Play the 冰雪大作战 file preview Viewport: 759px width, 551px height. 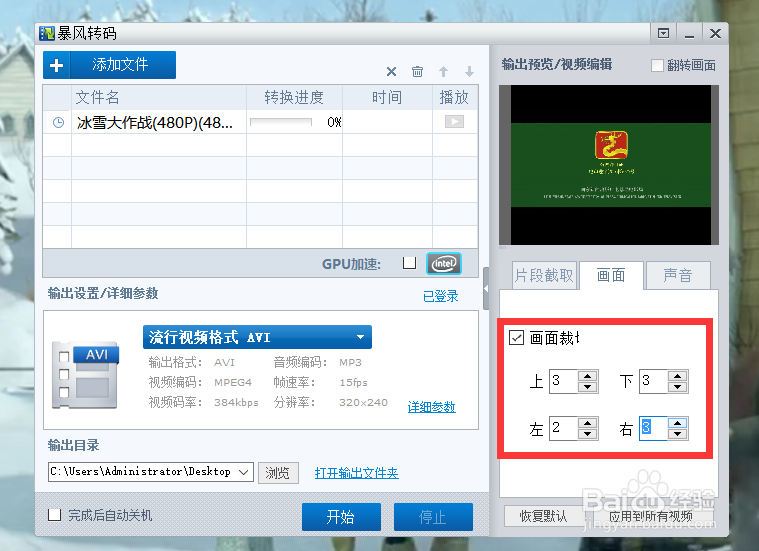pyautogui.click(x=454, y=122)
